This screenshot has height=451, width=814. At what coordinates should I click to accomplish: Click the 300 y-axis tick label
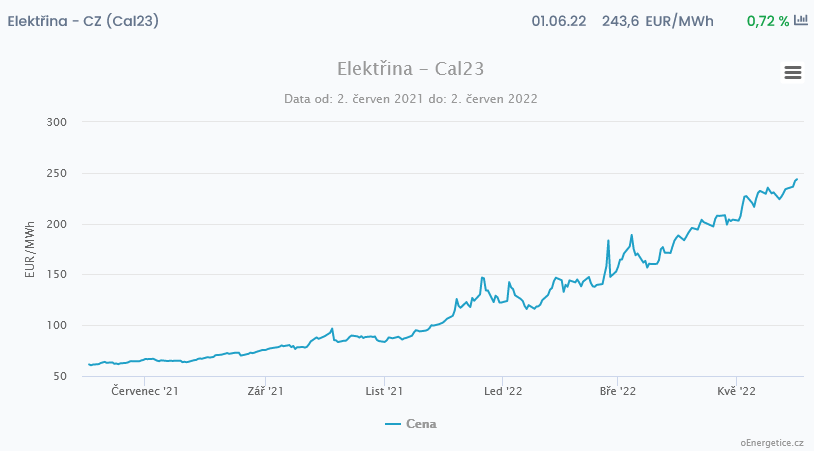[x=56, y=122]
